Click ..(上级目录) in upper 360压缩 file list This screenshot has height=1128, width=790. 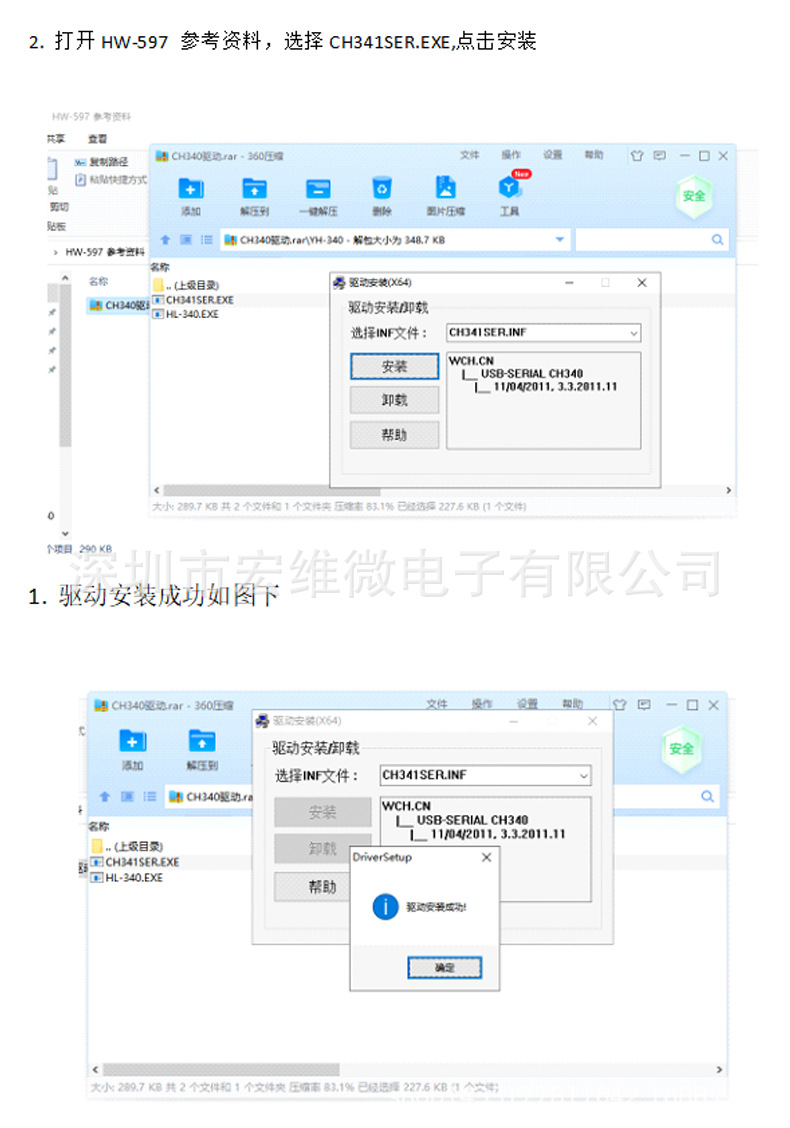pos(186,286)
